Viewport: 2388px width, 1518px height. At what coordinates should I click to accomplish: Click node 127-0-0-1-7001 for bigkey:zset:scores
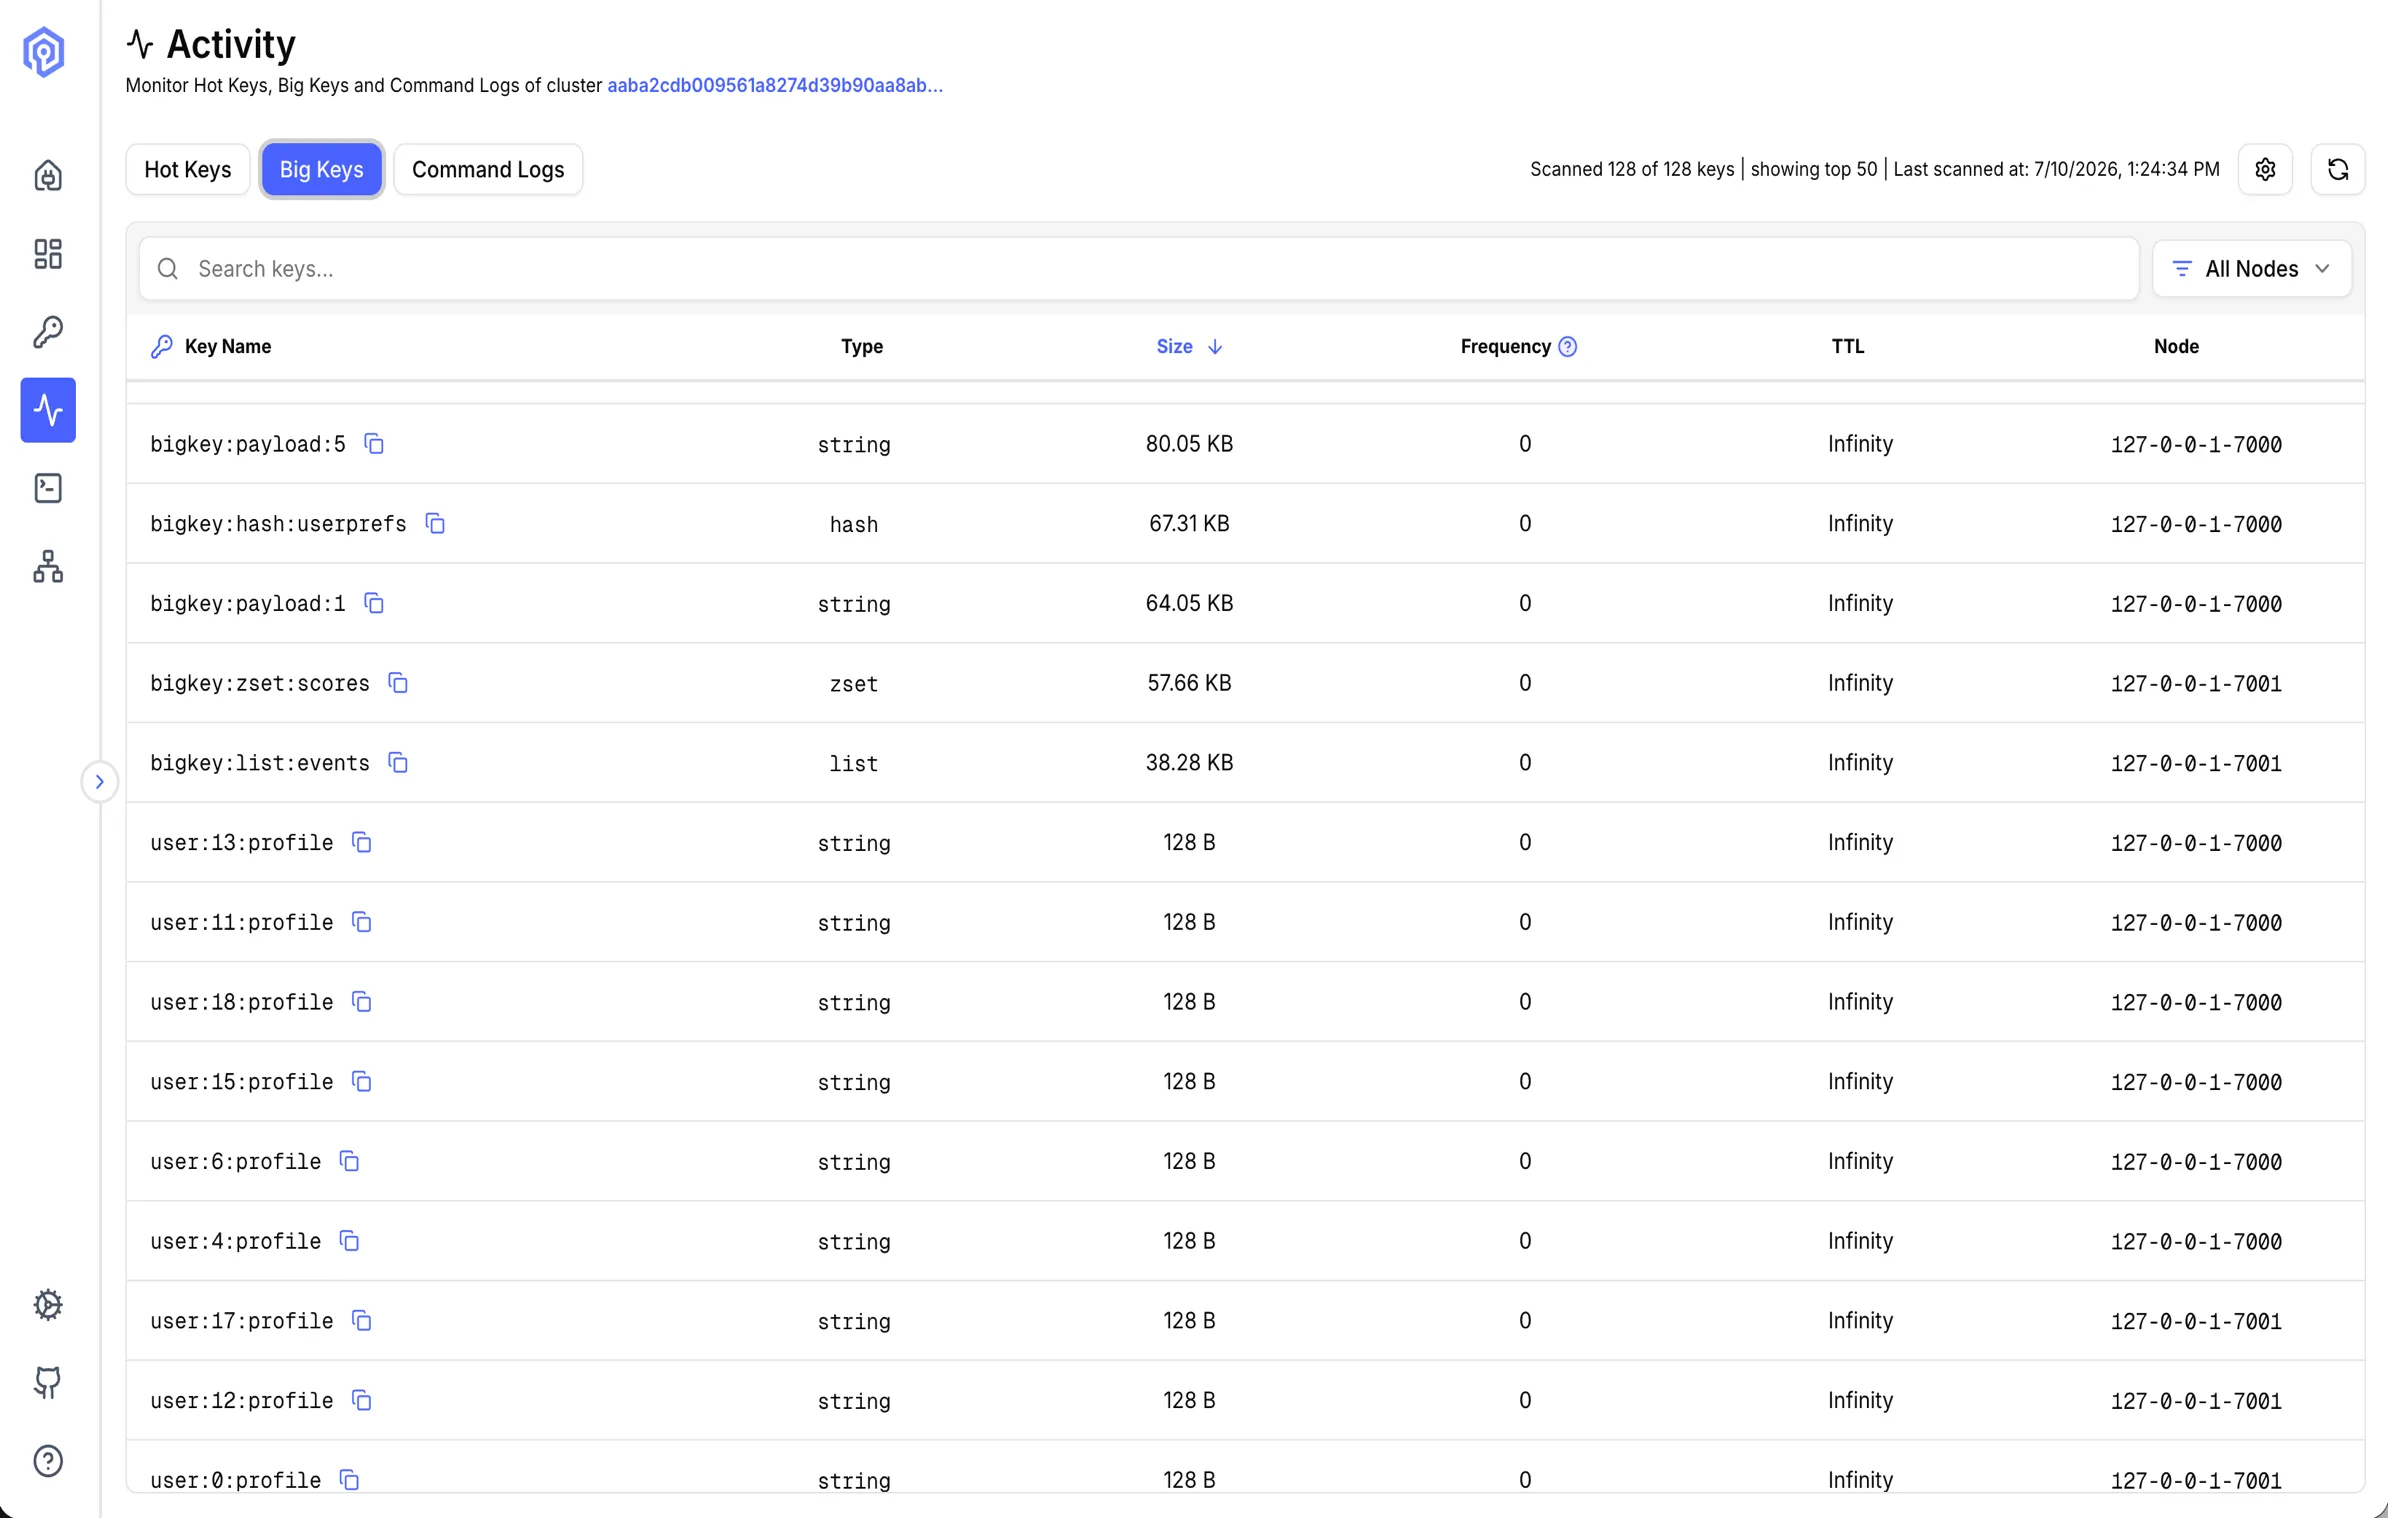point(2196,684)
